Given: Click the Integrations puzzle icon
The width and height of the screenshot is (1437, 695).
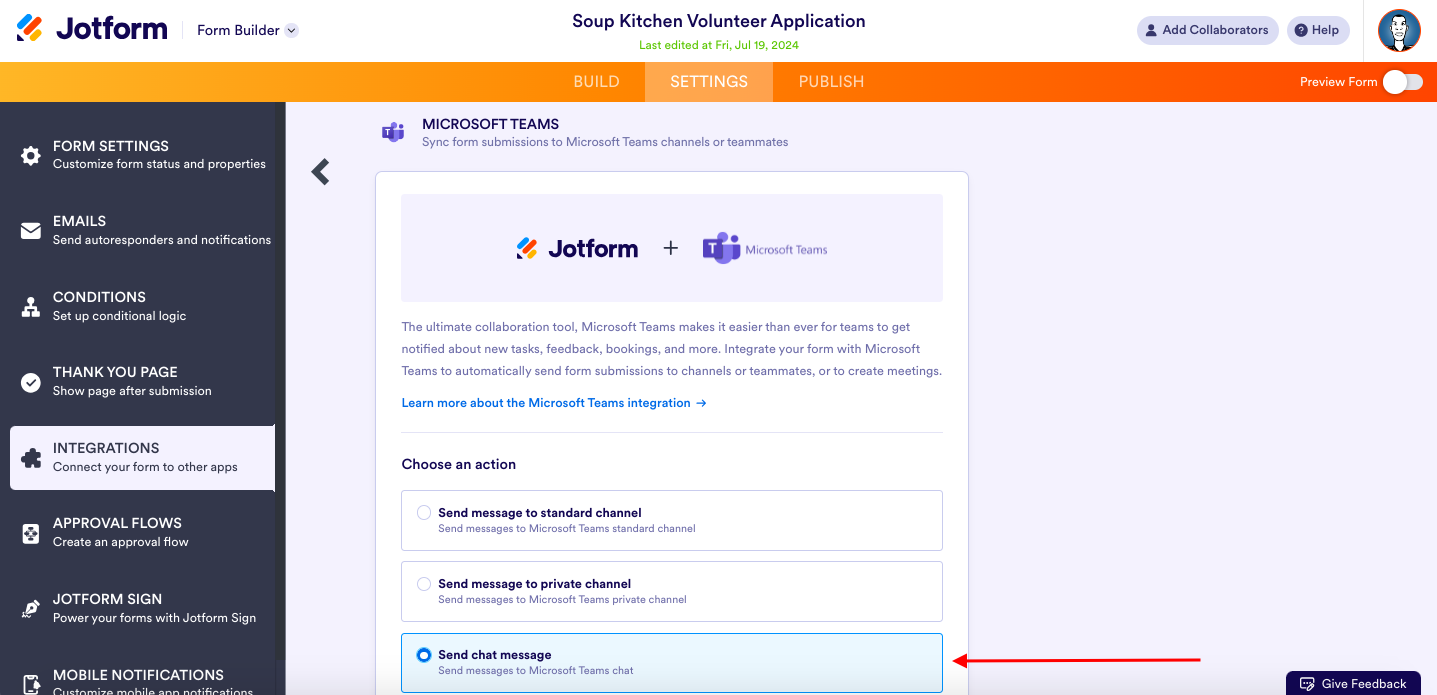Looking at the screenshot, I should [x=31, y=458].
